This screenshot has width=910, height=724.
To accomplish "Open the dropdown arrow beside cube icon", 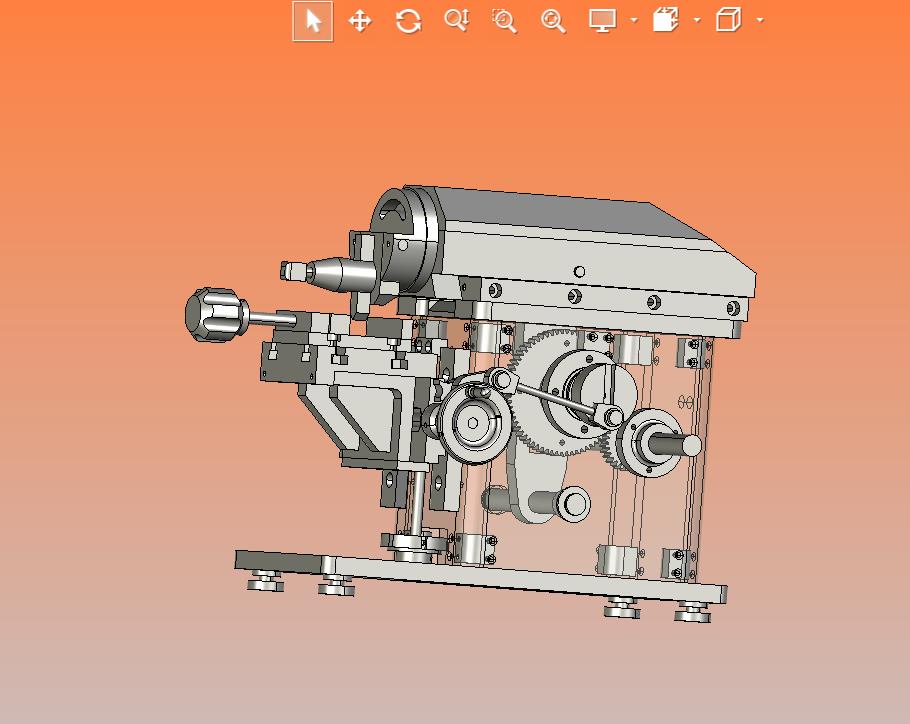I will (x=760, y=20).
